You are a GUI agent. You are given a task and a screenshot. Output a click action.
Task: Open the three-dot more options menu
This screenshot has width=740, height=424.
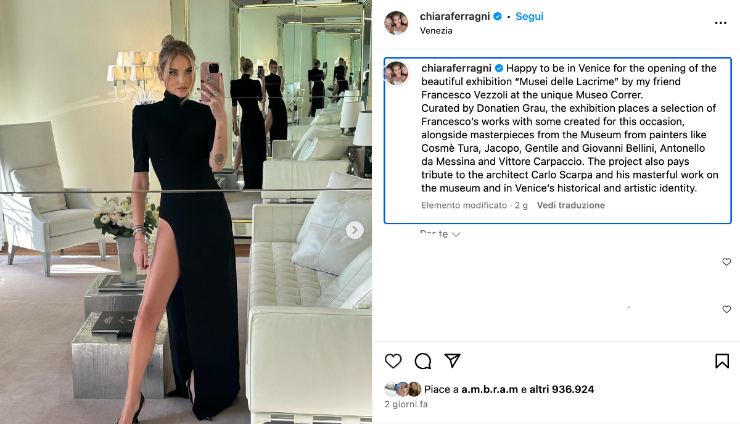(x=720, y=23)
